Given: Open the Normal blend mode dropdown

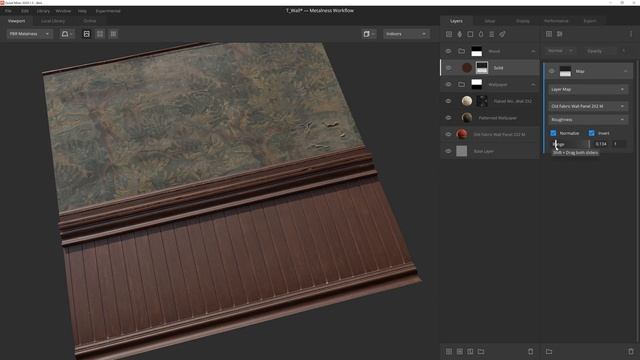Looking at the screenshot, I should [x=560, y=51].
